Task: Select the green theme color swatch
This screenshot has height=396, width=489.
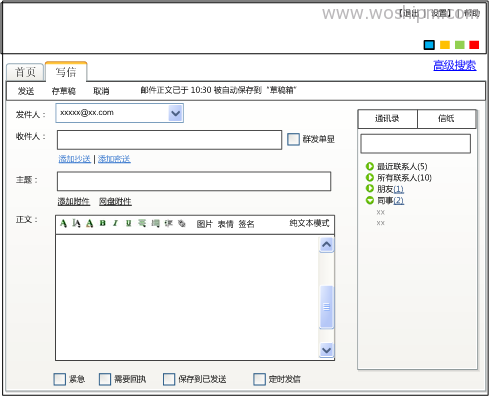Action: [460, 45]
